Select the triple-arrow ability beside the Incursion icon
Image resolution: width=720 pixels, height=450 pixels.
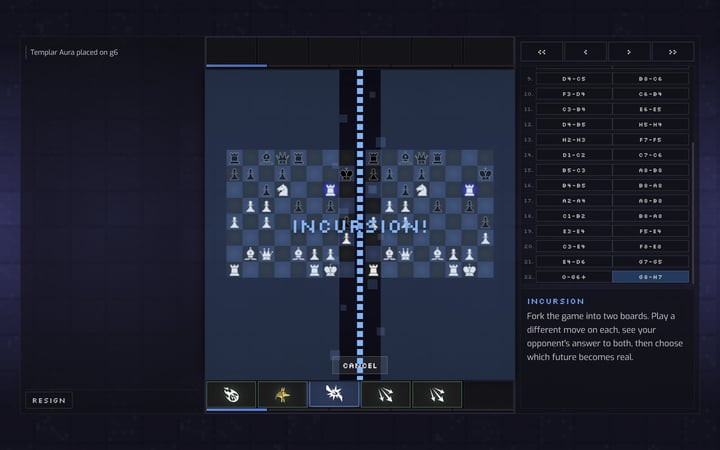pos(386,394)
